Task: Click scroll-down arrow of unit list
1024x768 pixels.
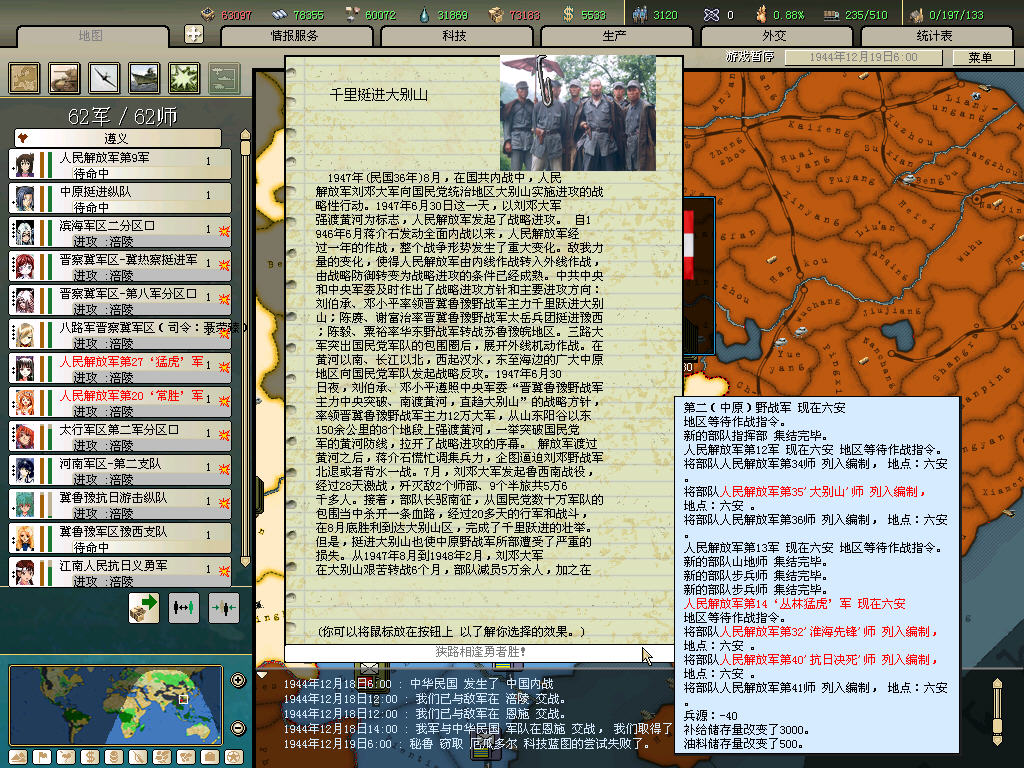Action: pyautogui.click(x=246, y=561)
